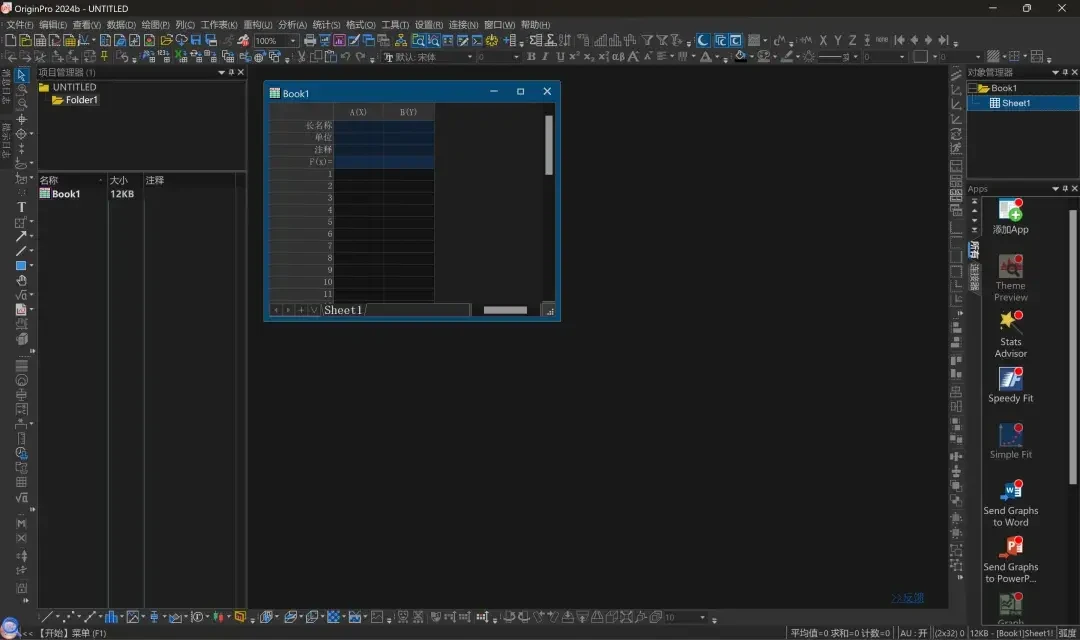1080x640 pixels.
Task: Toggle pin on Object Manager panel
Action: click(x=1065, y=72)
